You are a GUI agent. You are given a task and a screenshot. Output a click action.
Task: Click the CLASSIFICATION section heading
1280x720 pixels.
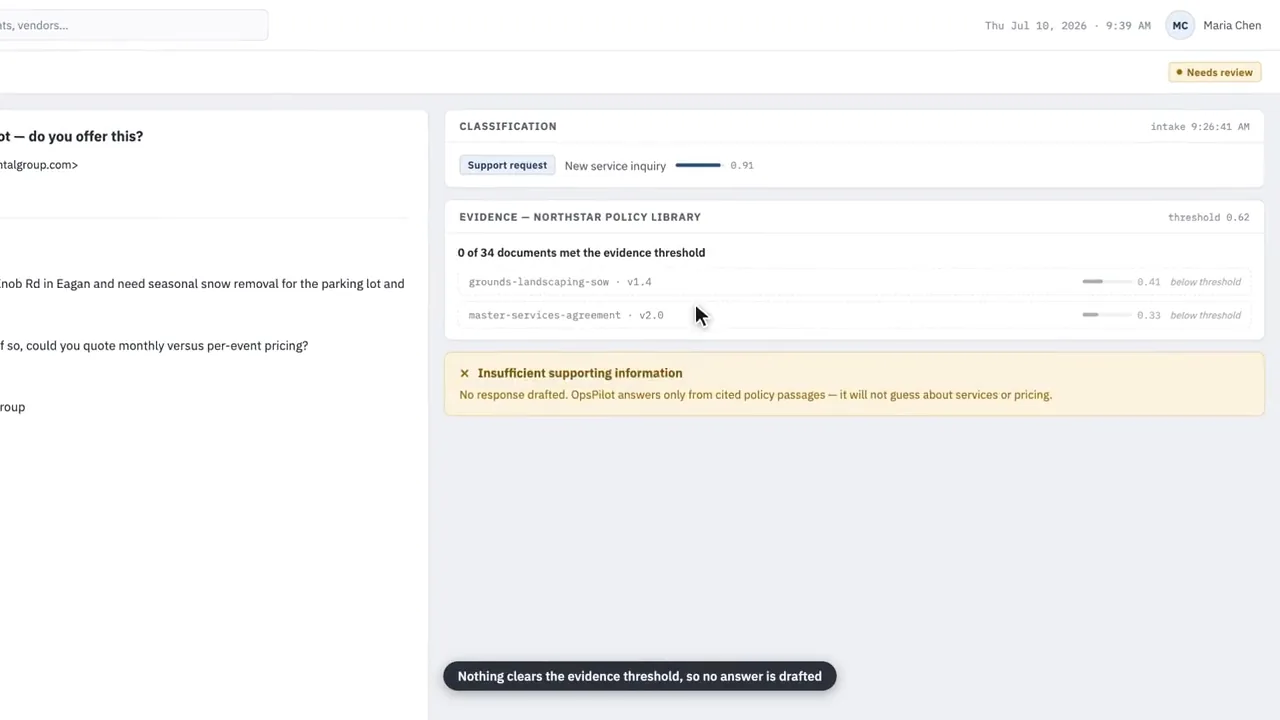[508, 126]
